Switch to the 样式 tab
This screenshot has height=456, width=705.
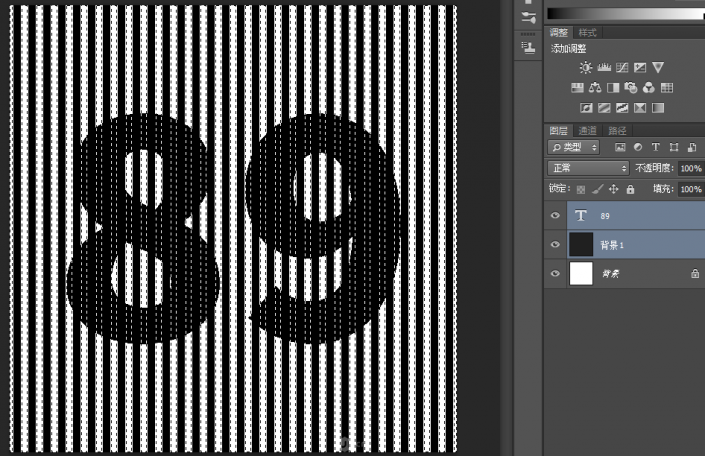(x=588, y=33)
